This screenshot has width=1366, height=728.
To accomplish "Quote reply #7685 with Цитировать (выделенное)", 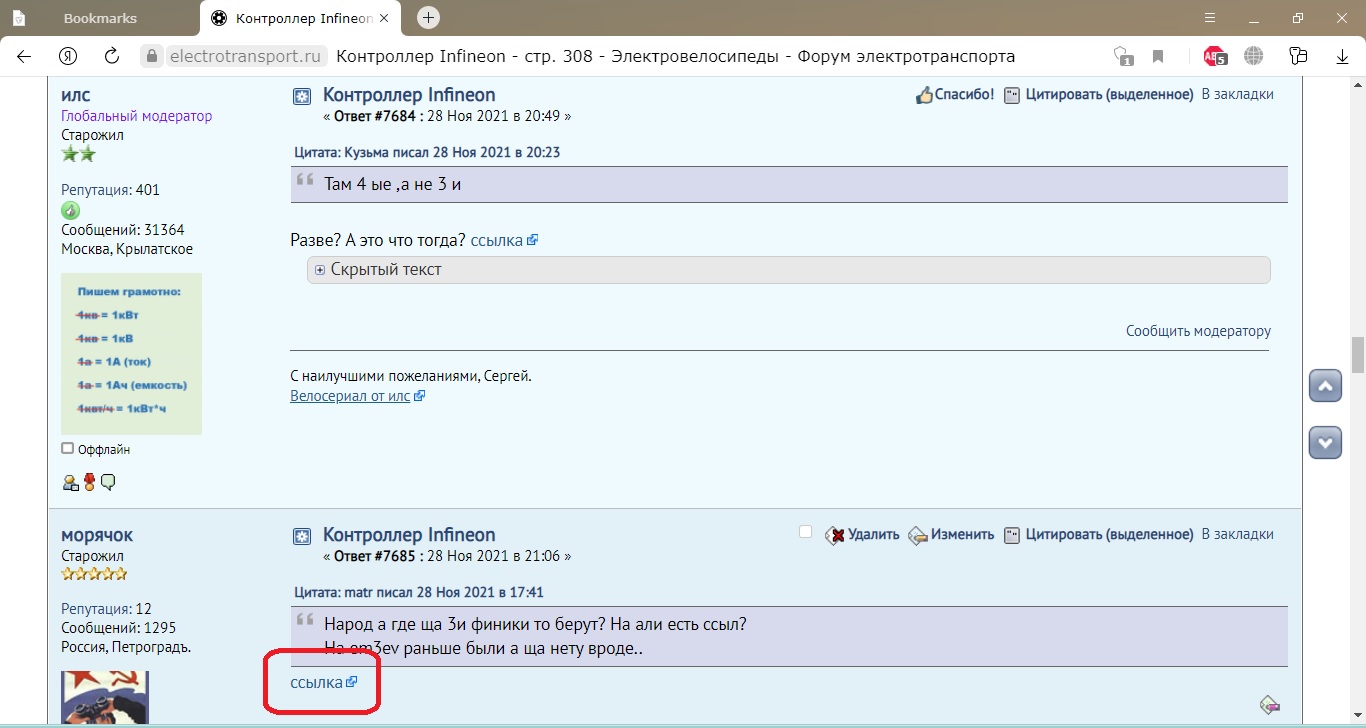I will point(1098,535).
